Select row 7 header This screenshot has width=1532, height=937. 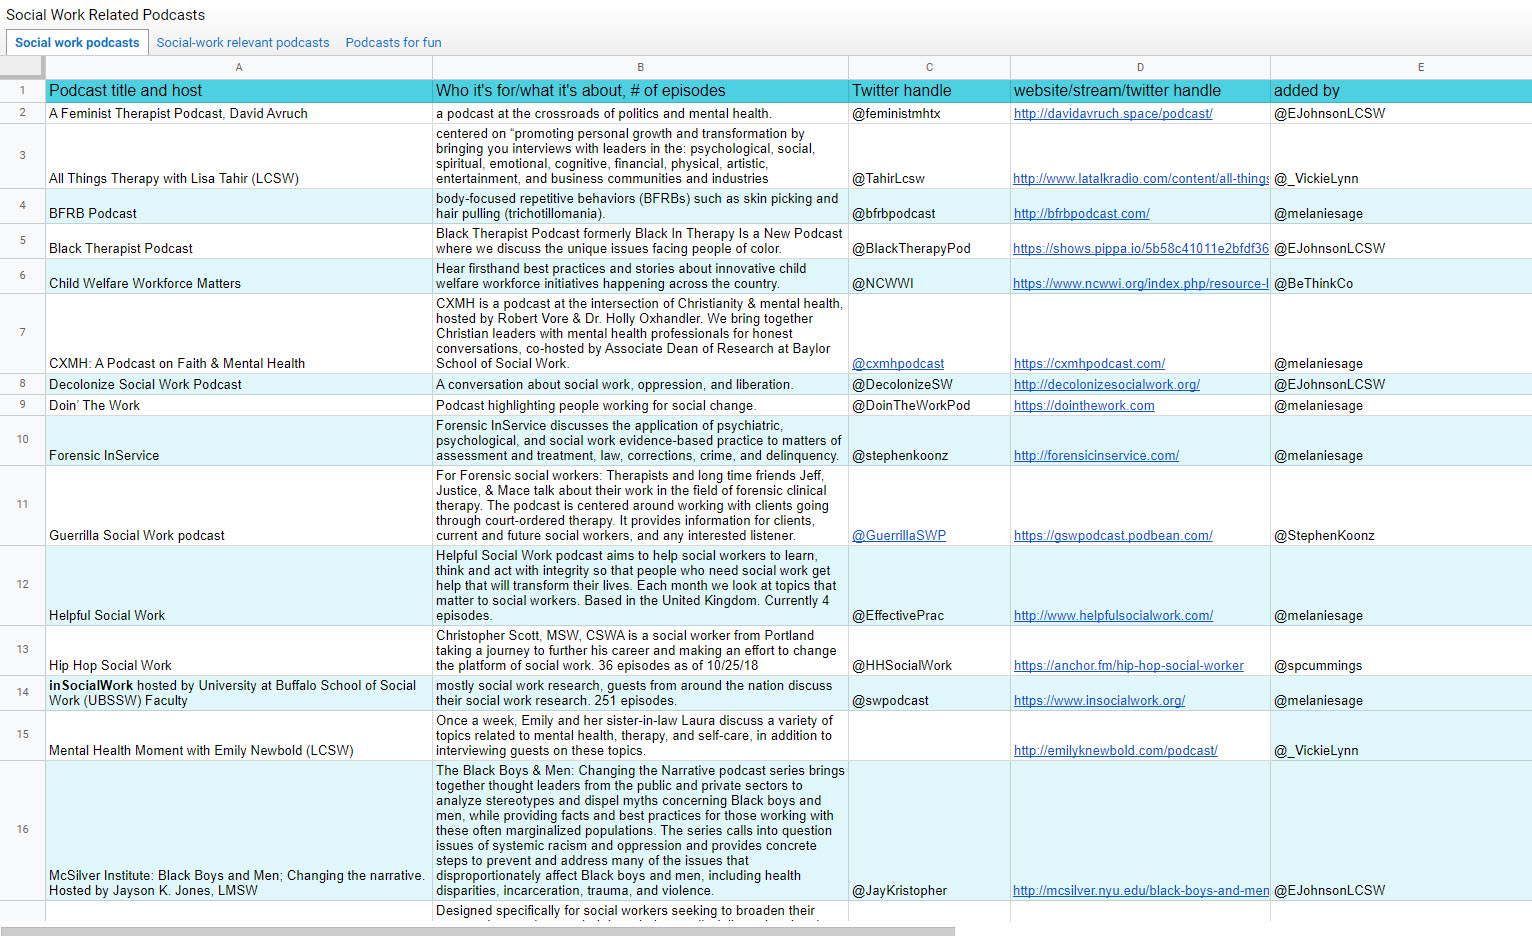22,333
